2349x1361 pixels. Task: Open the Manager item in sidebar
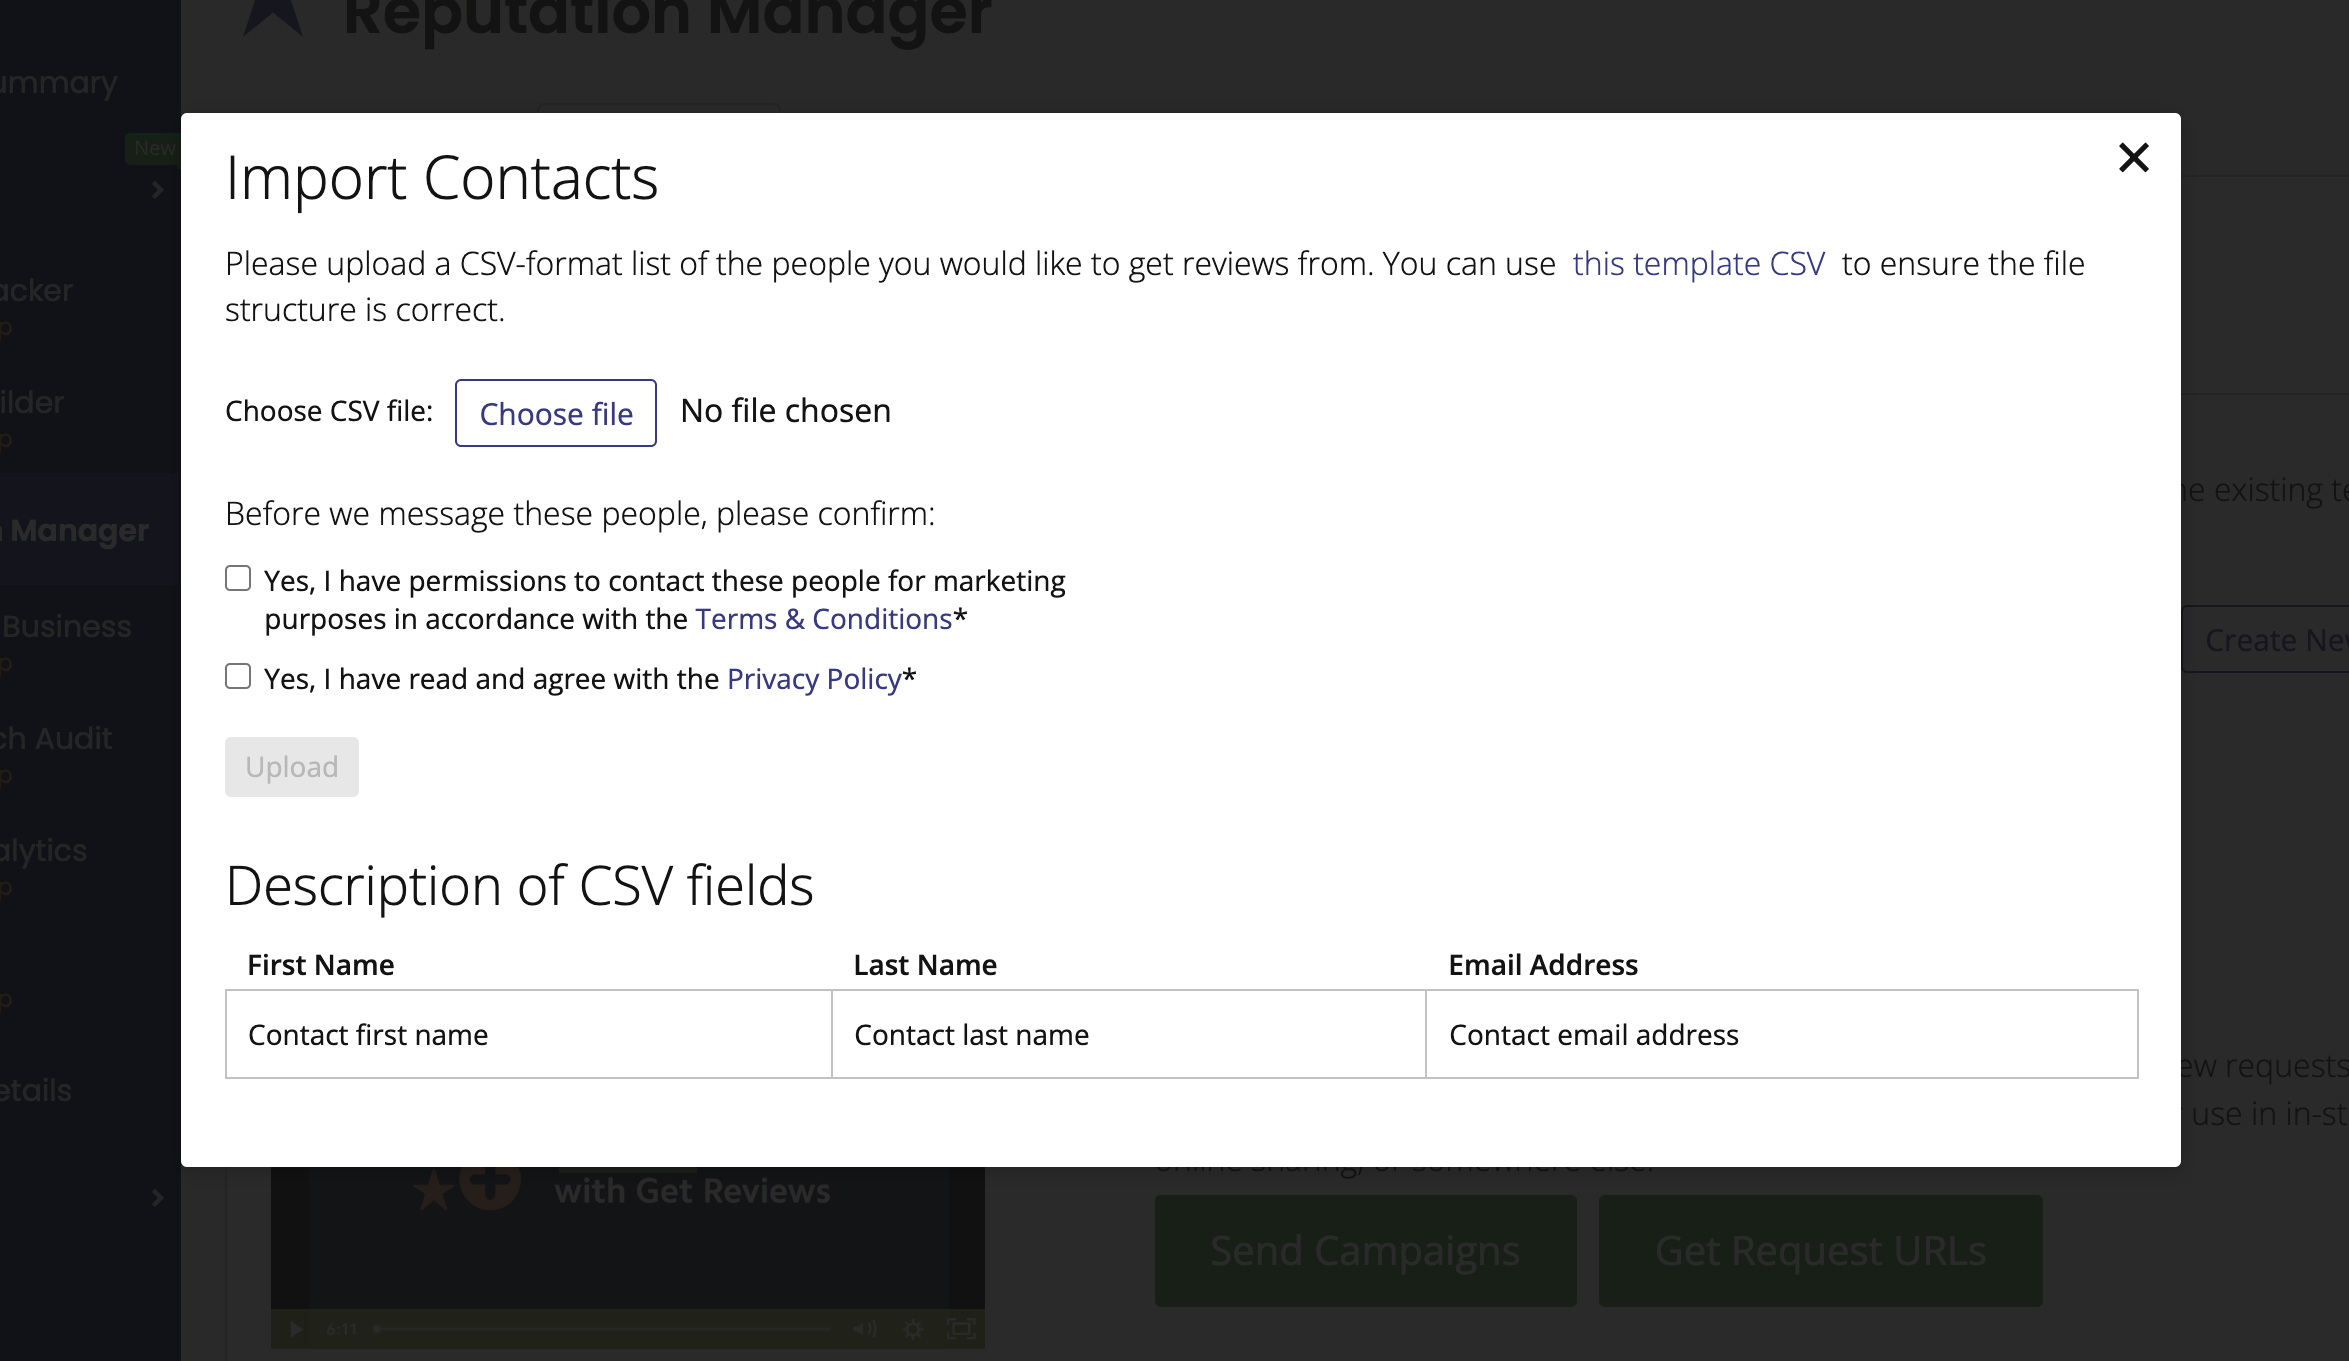coord(90,530)
